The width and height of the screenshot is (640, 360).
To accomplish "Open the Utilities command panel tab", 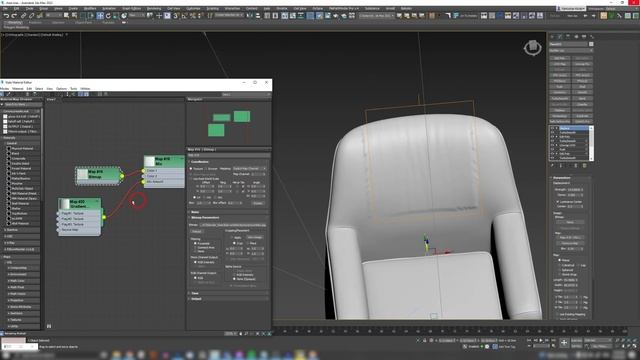I will (x=592, y=37).
